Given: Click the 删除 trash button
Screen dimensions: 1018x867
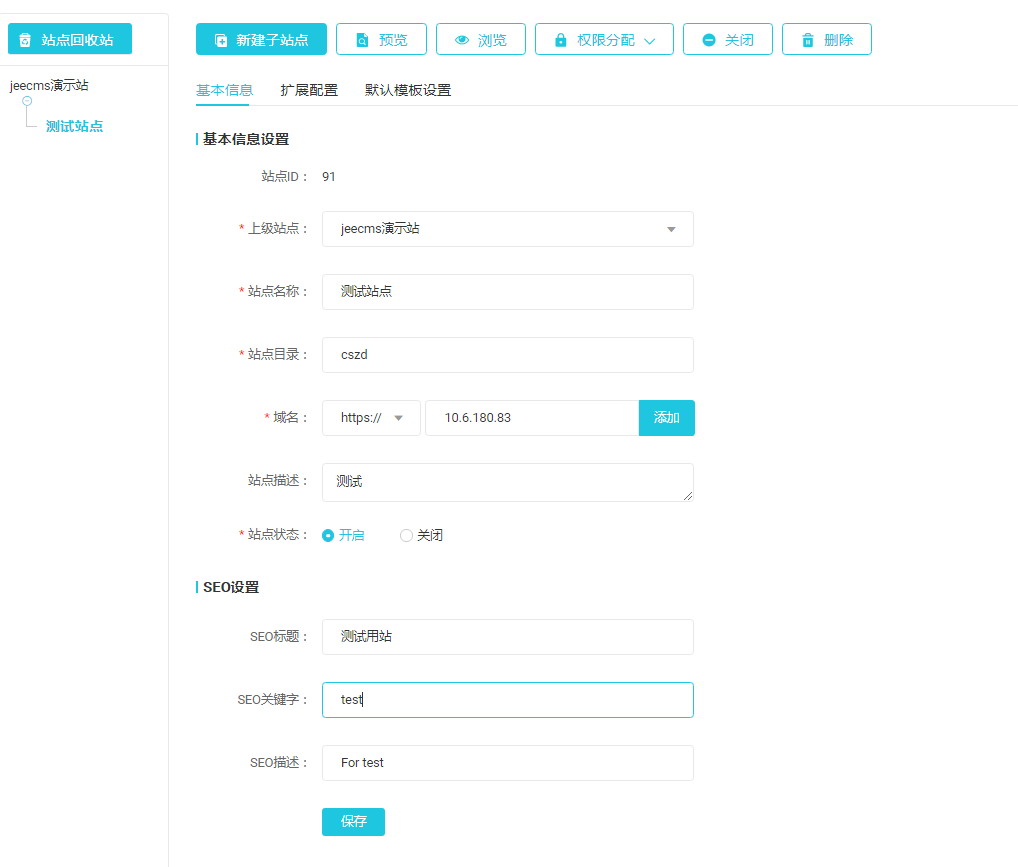Looking at the screenshot, I should tap(826, 40).
